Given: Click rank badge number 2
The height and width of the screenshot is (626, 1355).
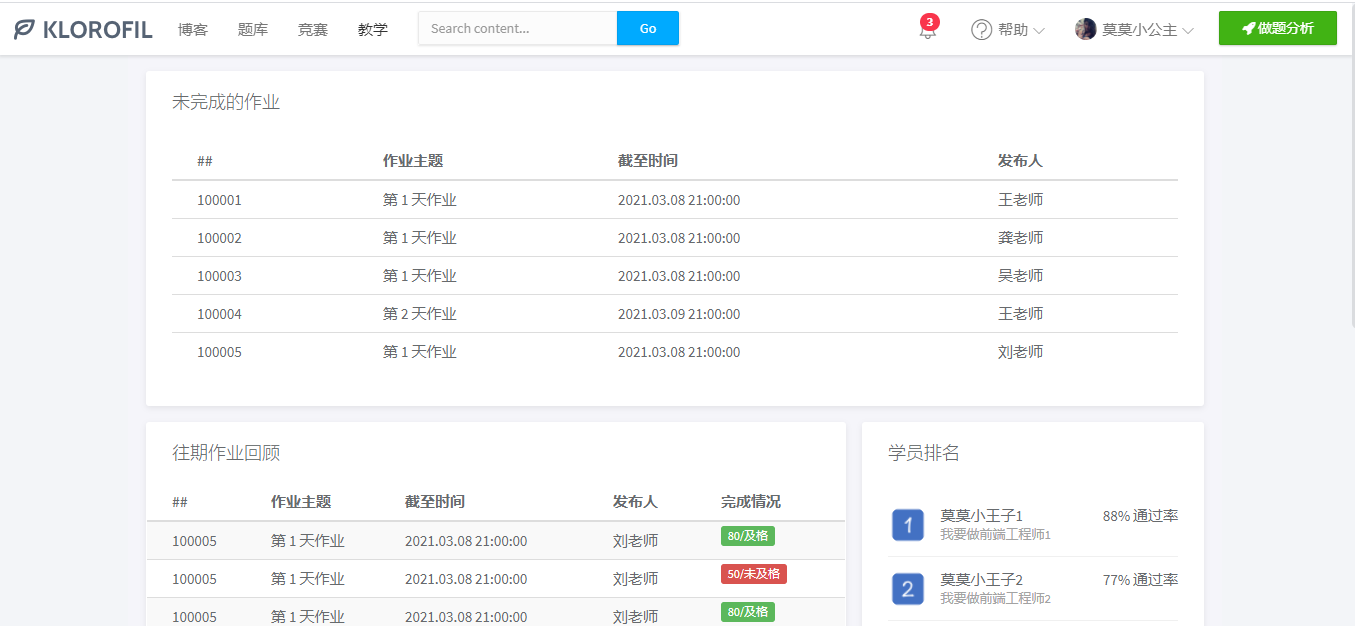Looking at the screenshot, I should point(907,589).
